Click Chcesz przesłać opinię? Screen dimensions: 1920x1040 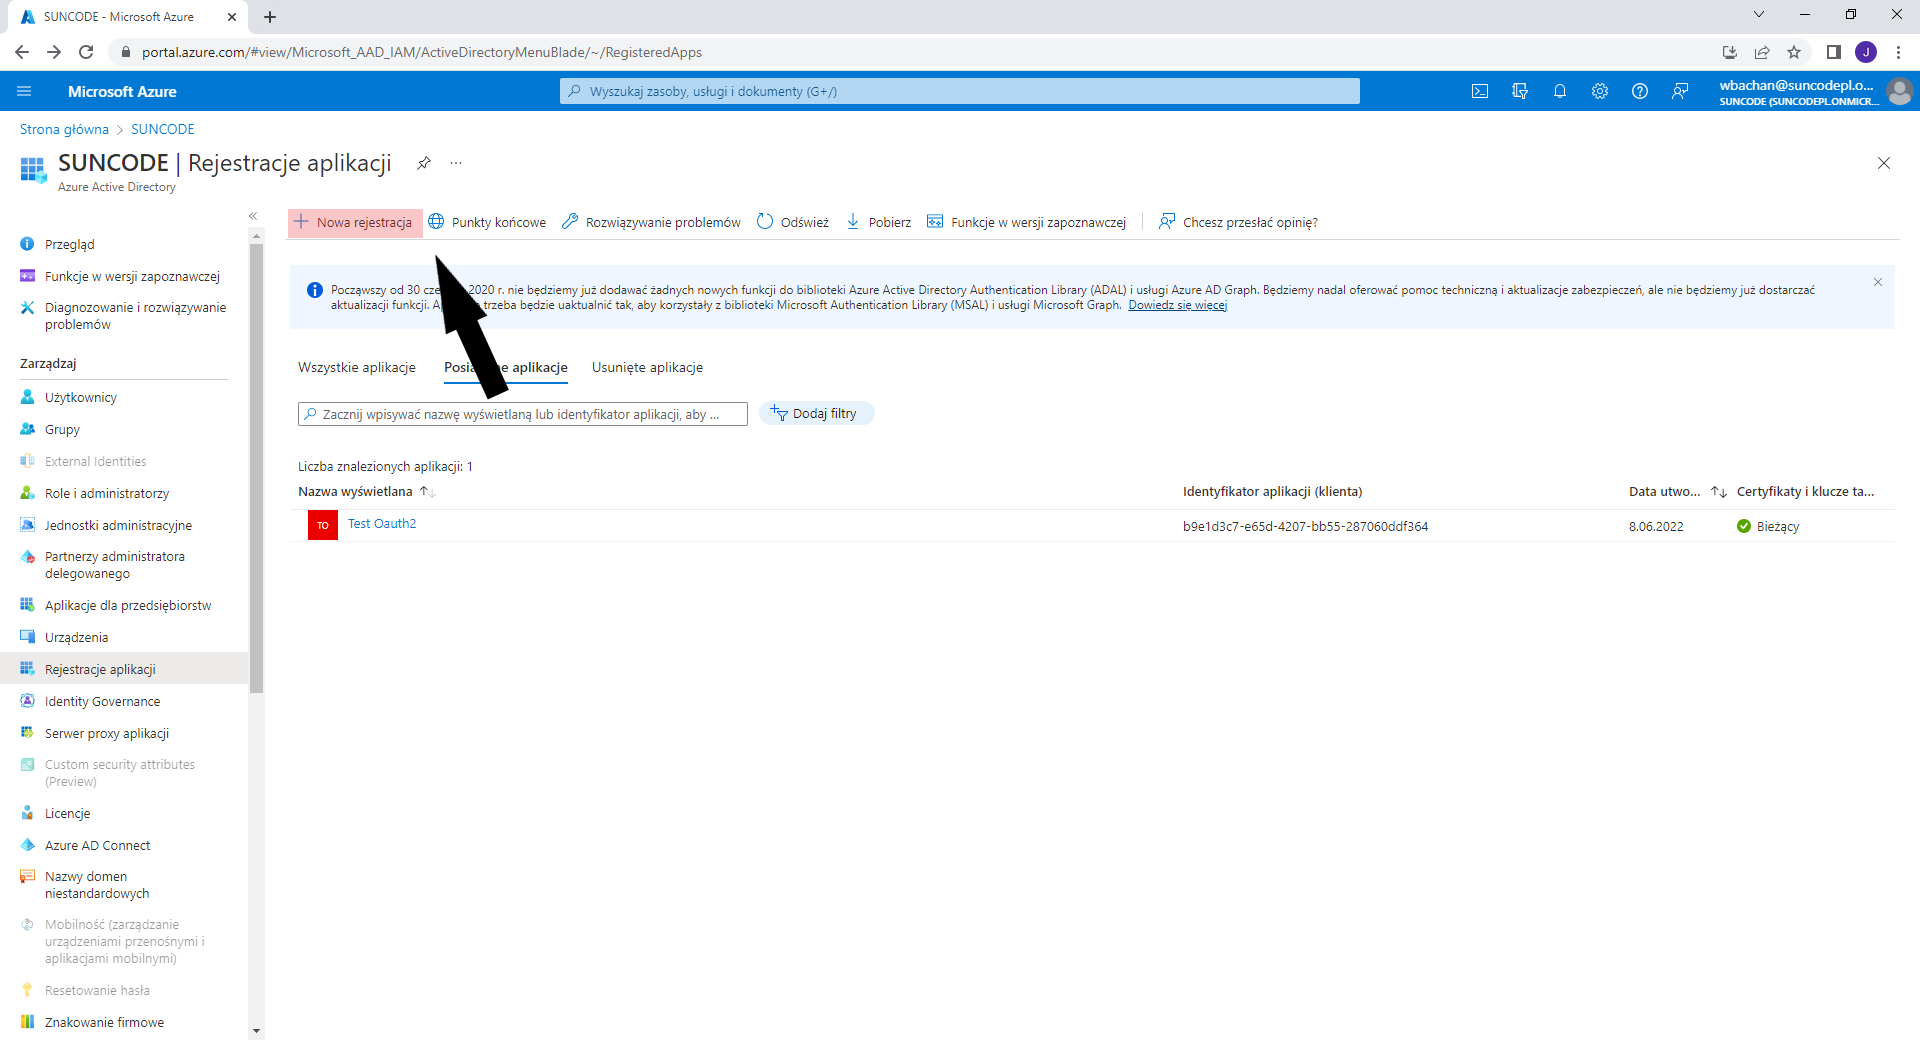pyautogui.click(x=1238, y=222)
